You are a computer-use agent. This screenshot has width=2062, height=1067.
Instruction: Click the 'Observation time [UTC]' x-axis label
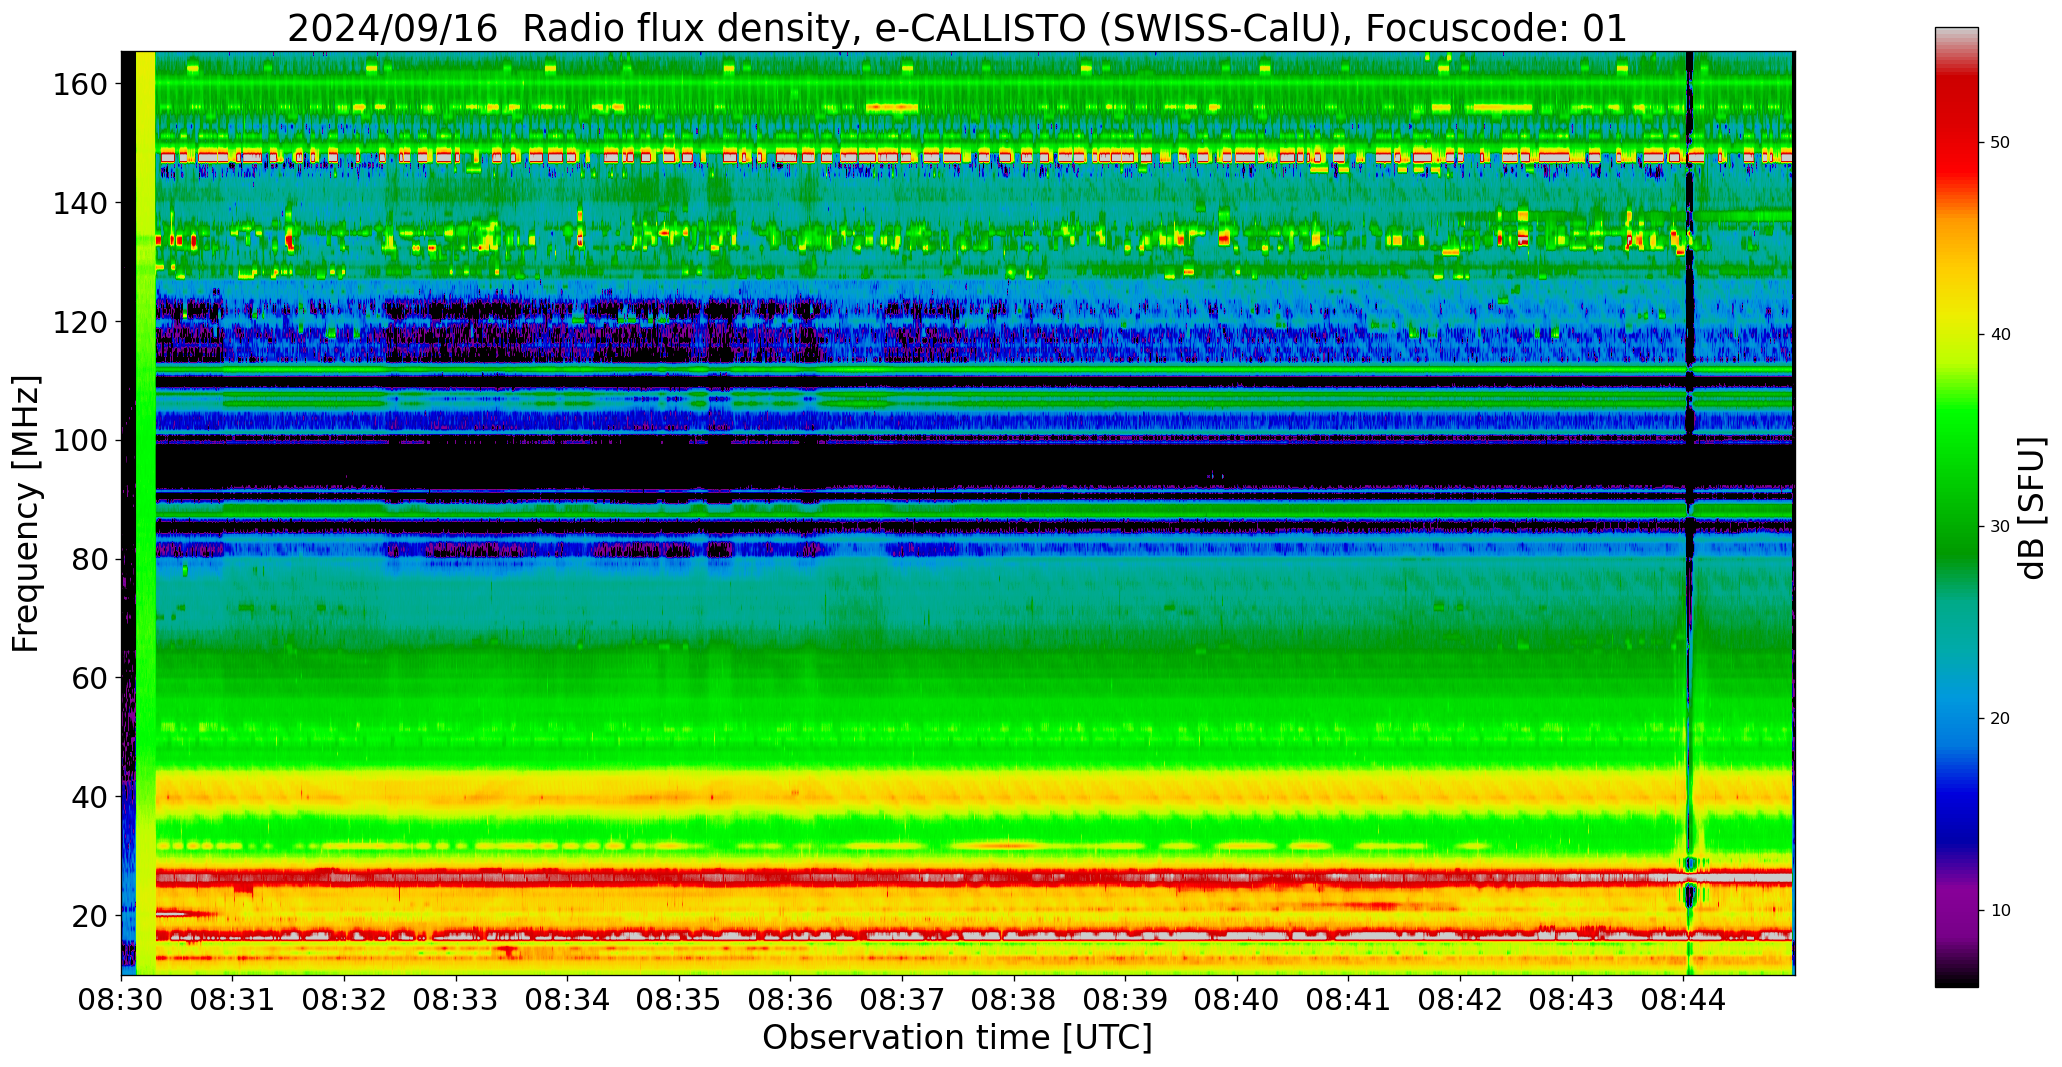[957, 1038]
